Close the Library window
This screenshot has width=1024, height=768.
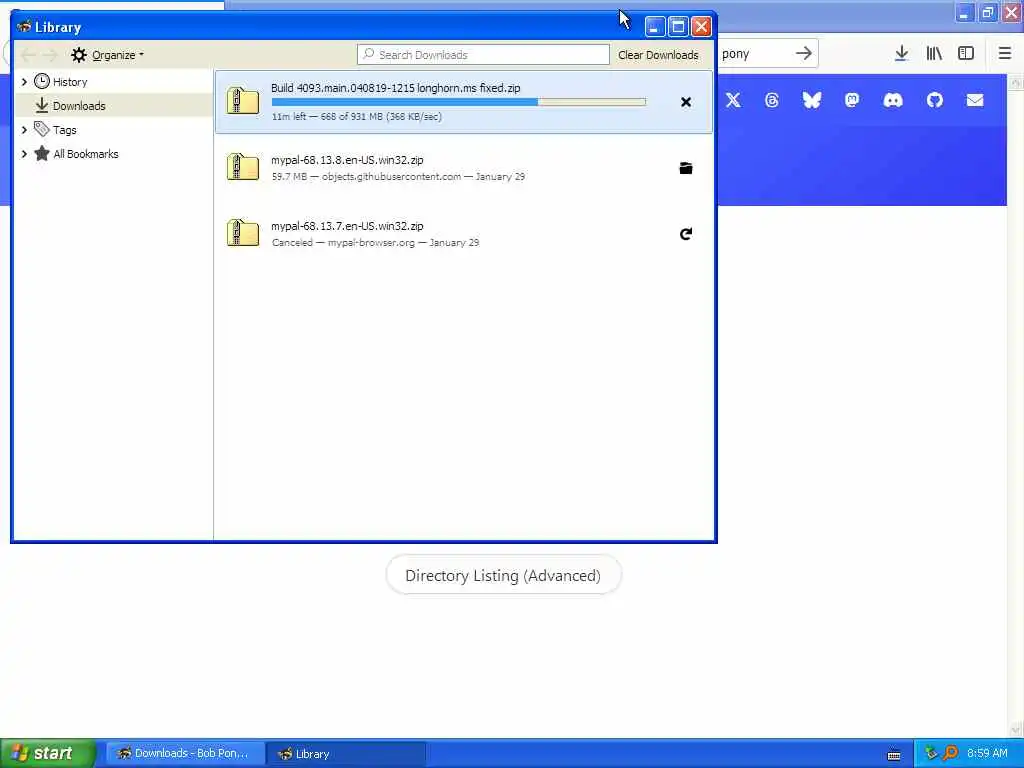tap(701, 27)
